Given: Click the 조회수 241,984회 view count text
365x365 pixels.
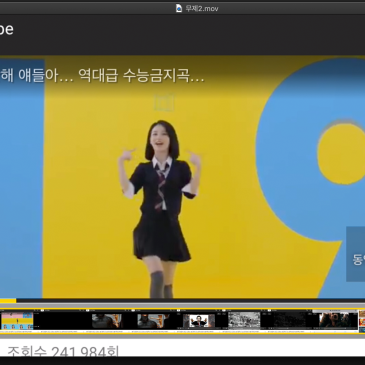Looking at the screenshot, I should tap(63, 351).
